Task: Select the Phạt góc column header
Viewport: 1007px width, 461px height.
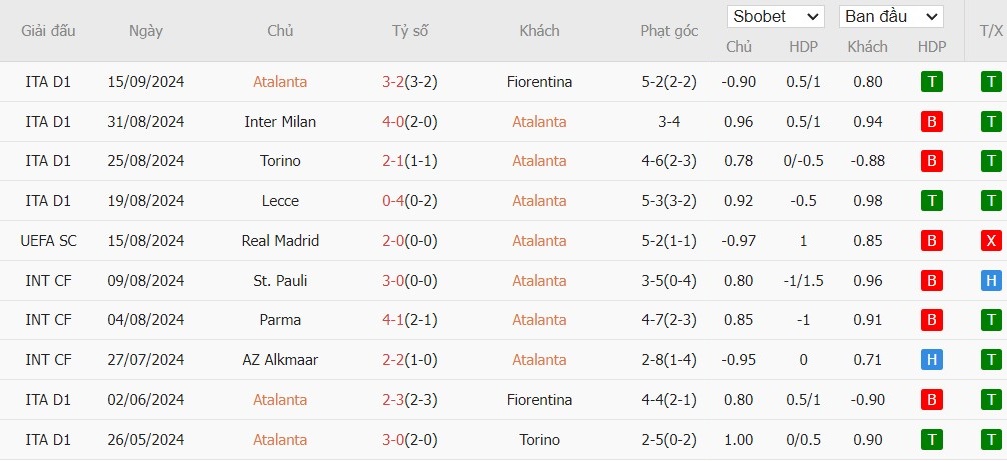Action: [669, 31]
